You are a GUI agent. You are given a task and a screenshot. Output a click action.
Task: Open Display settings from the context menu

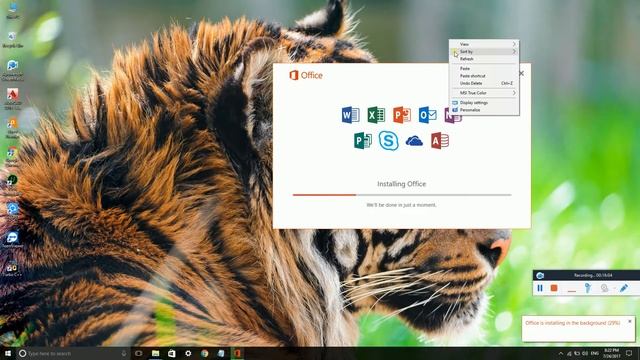click(484, 103)
